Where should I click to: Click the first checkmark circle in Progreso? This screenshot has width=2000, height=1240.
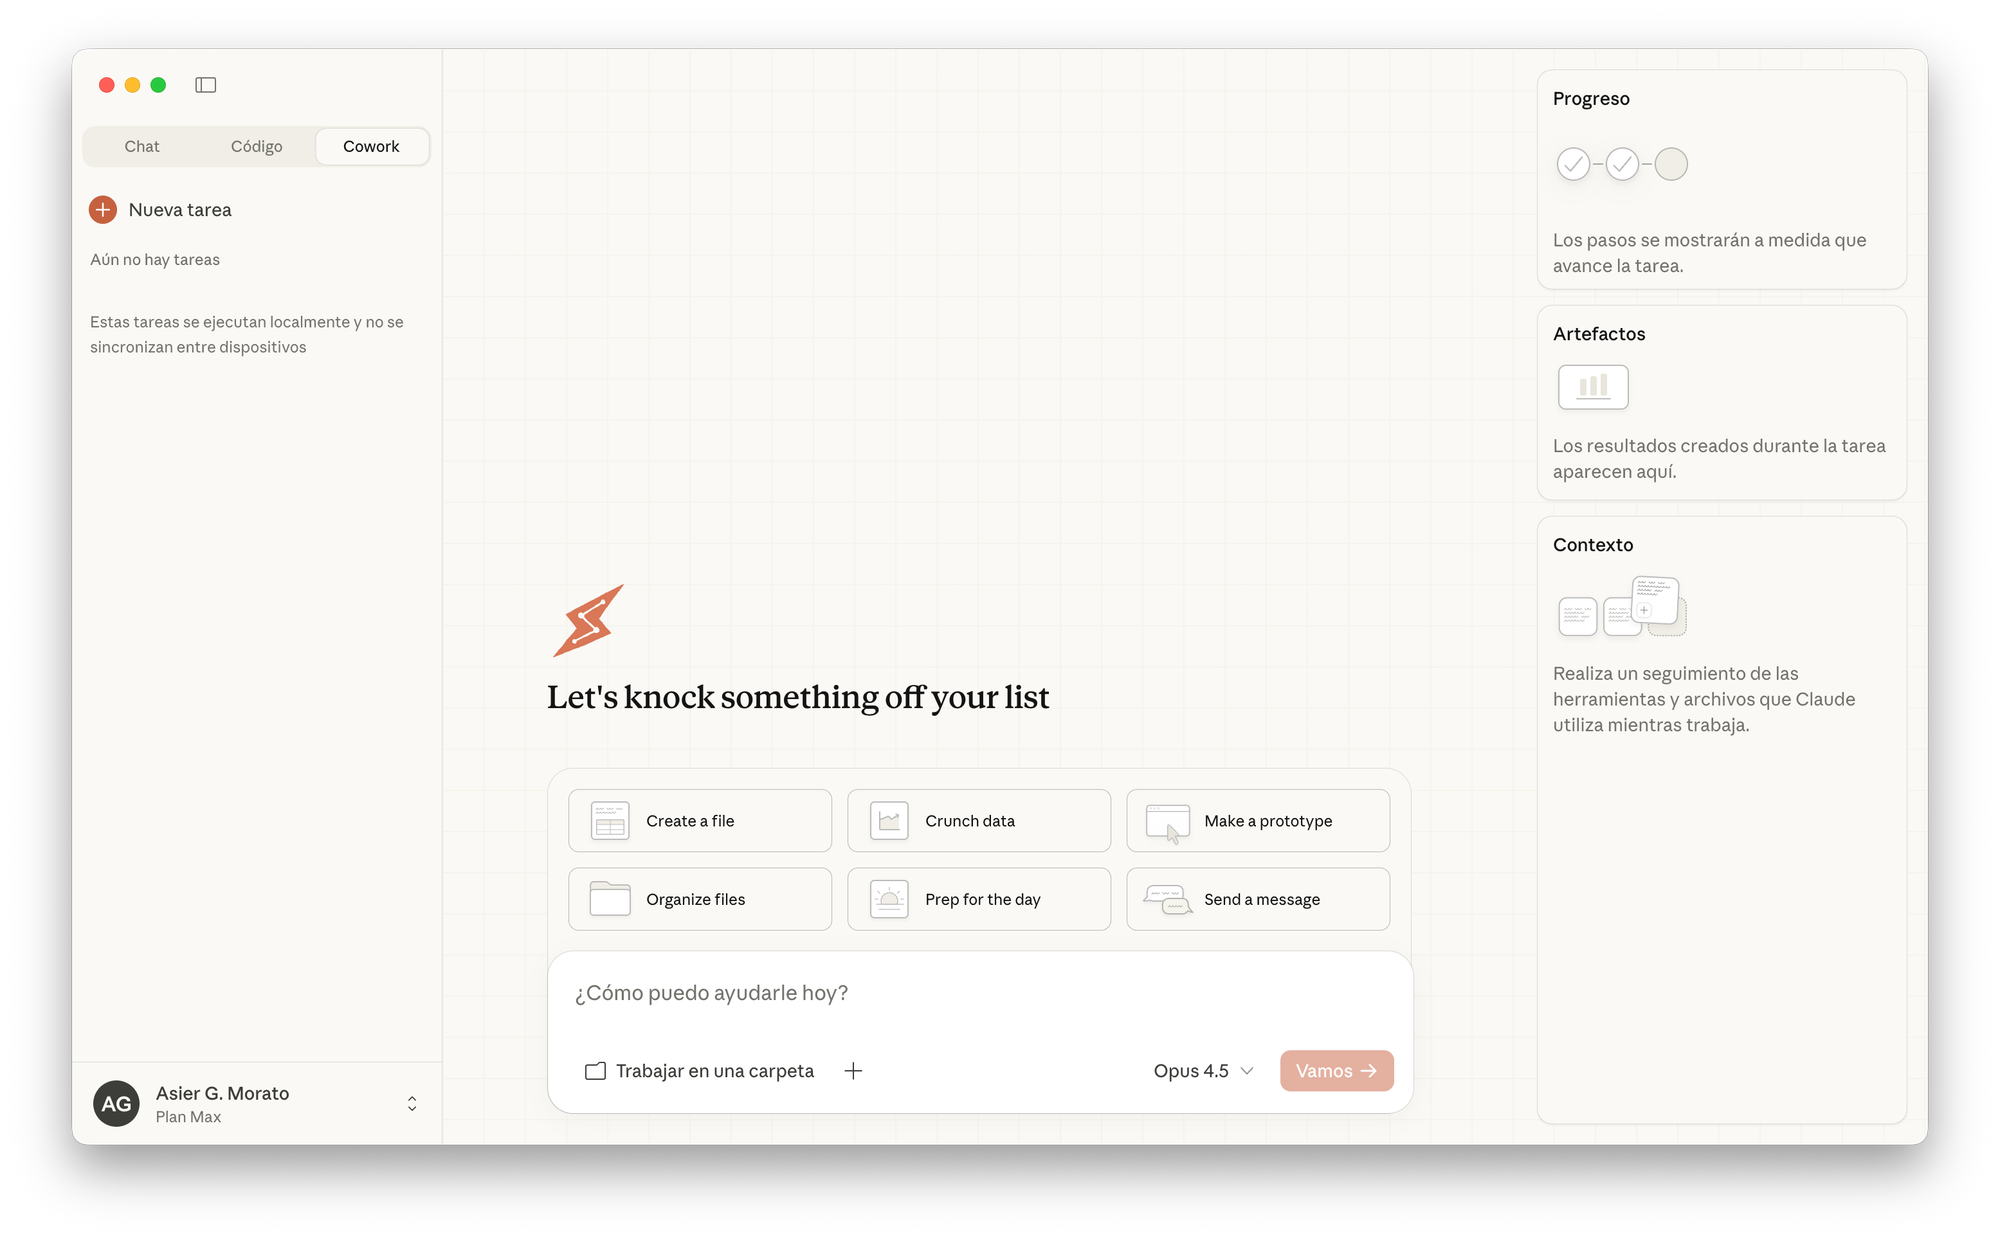tap(1573, 164)
